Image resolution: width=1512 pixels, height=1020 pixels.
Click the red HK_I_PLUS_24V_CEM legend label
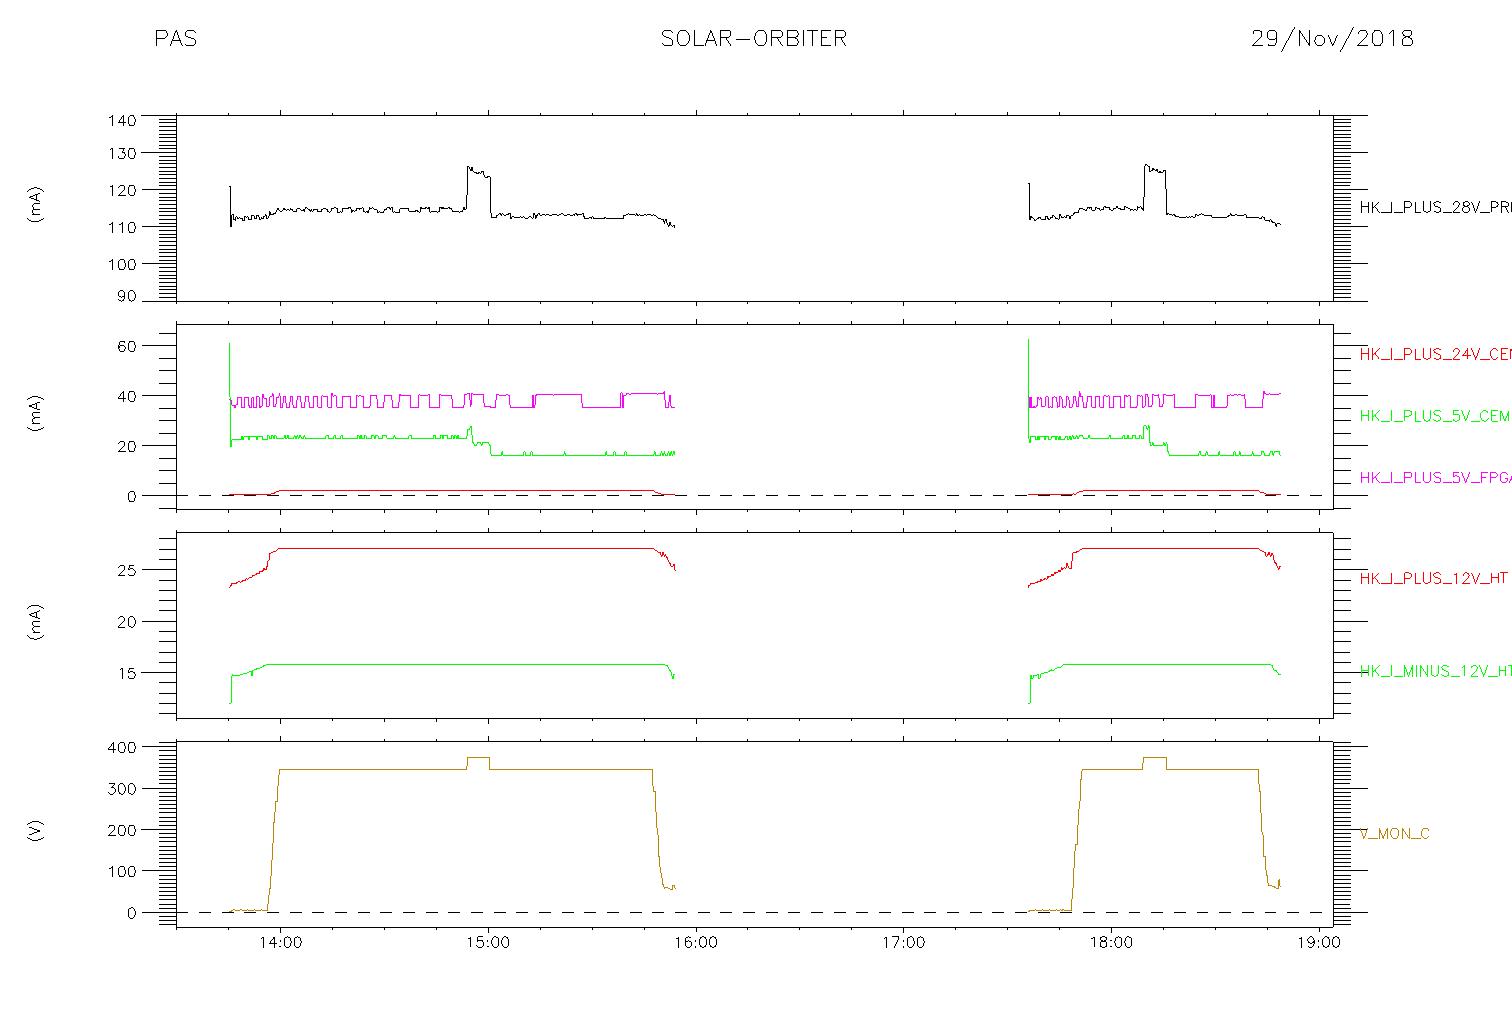(1435, 354)
